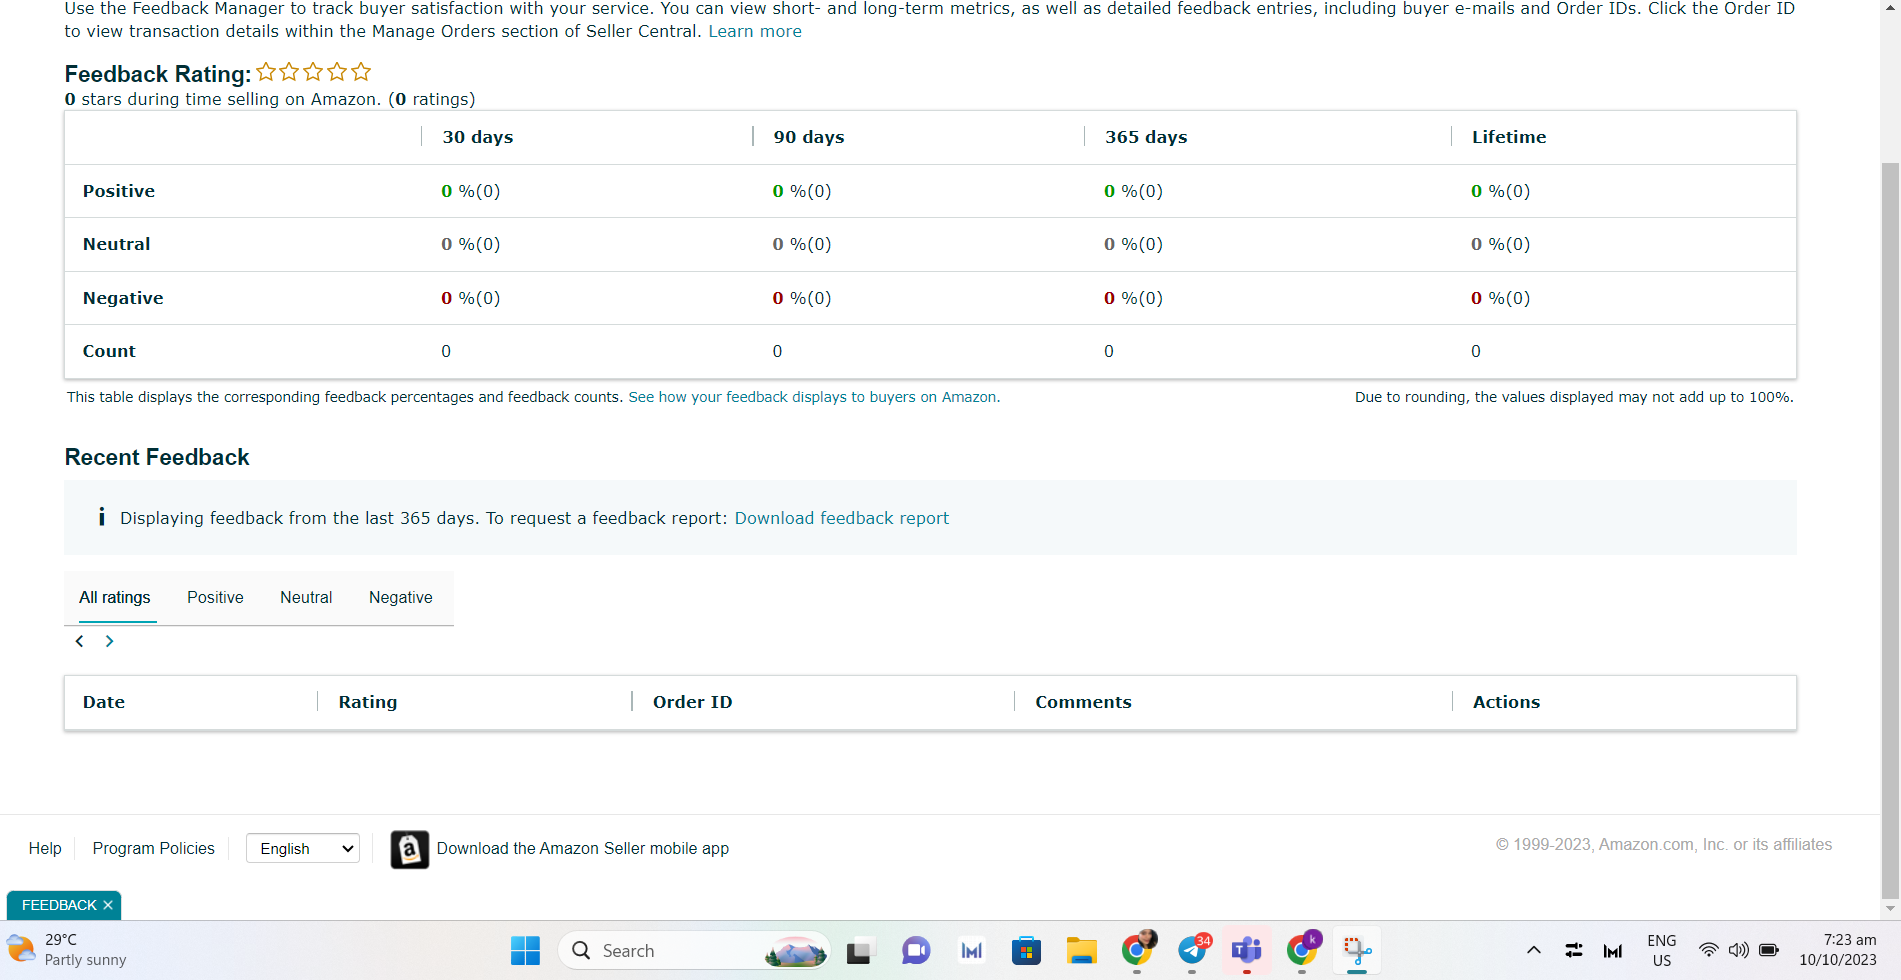Click the Count row label
The width and height of the screenshot is (1901, 980).
[x=109, y=351]
